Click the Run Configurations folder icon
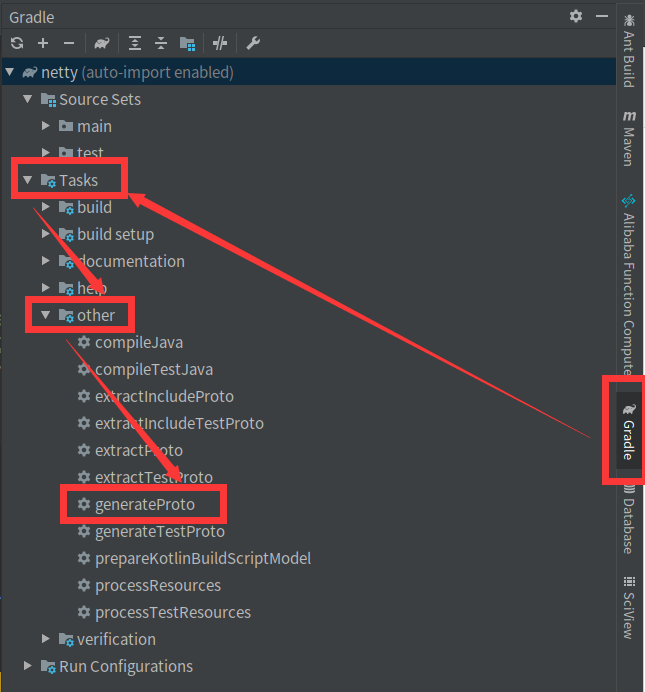 point(49,666)
